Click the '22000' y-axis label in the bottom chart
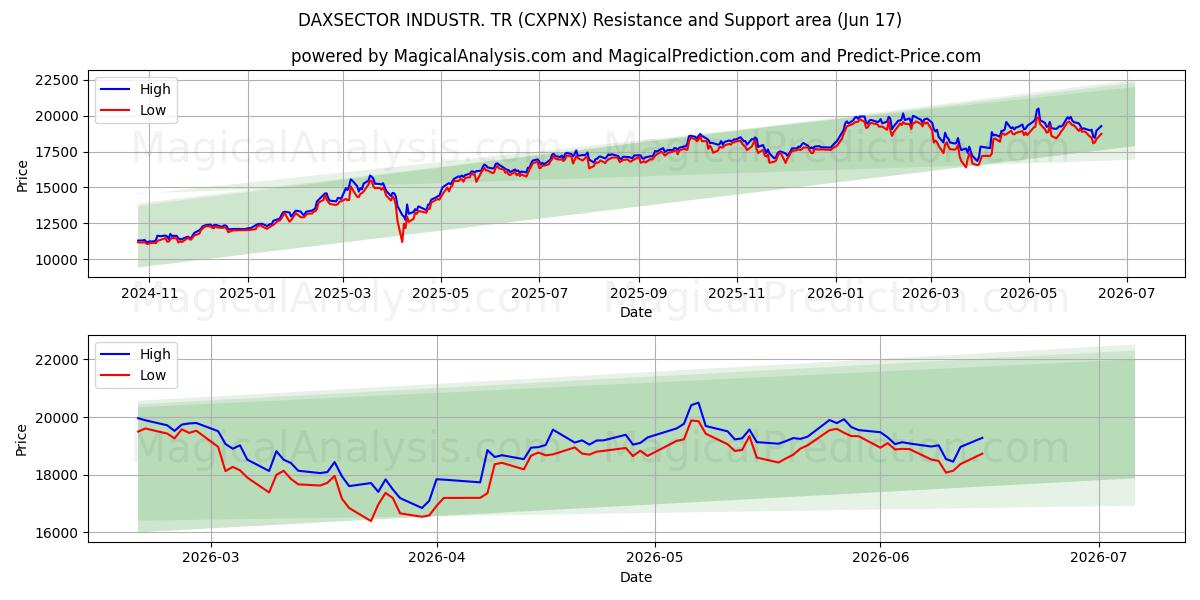 click(x=57, y=360)
